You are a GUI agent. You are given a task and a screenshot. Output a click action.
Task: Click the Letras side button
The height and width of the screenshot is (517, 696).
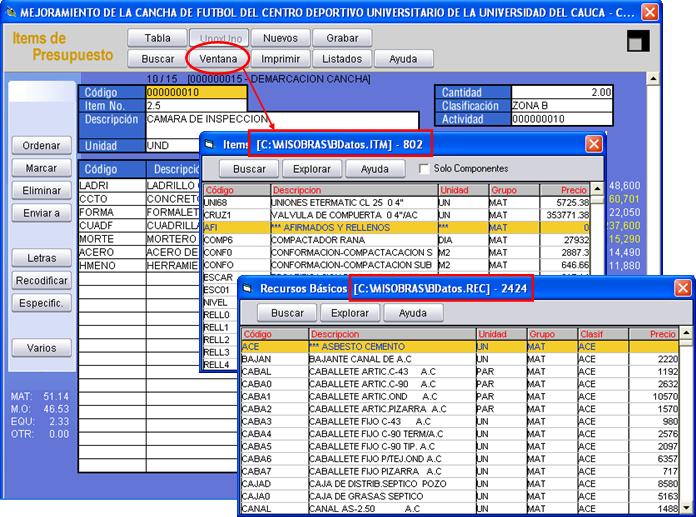pyautogui.click(x=41, y=258)
